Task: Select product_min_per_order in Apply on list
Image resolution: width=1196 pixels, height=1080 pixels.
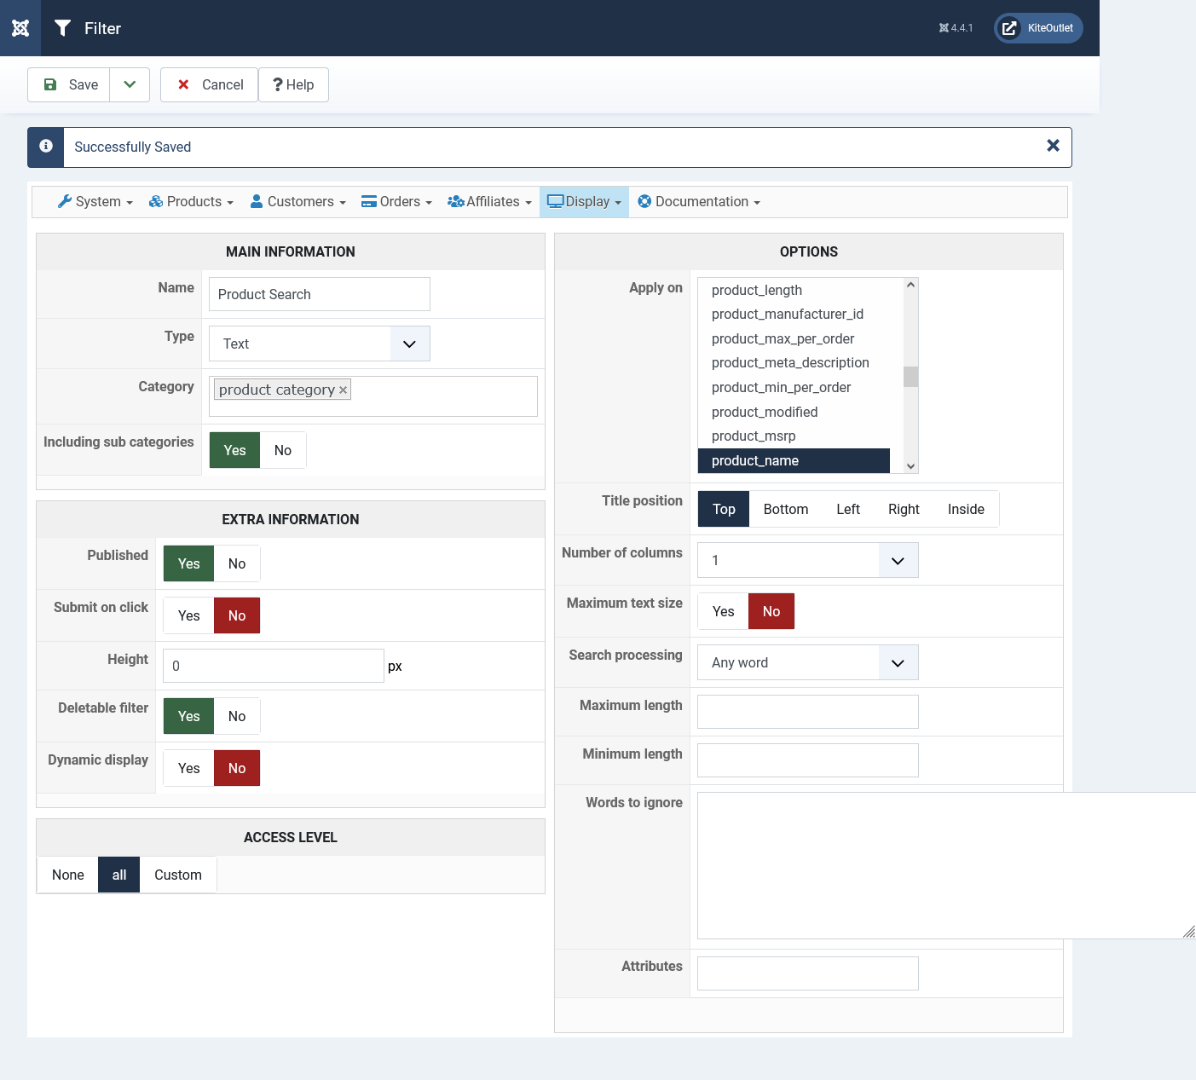Action: coord(794,387)
